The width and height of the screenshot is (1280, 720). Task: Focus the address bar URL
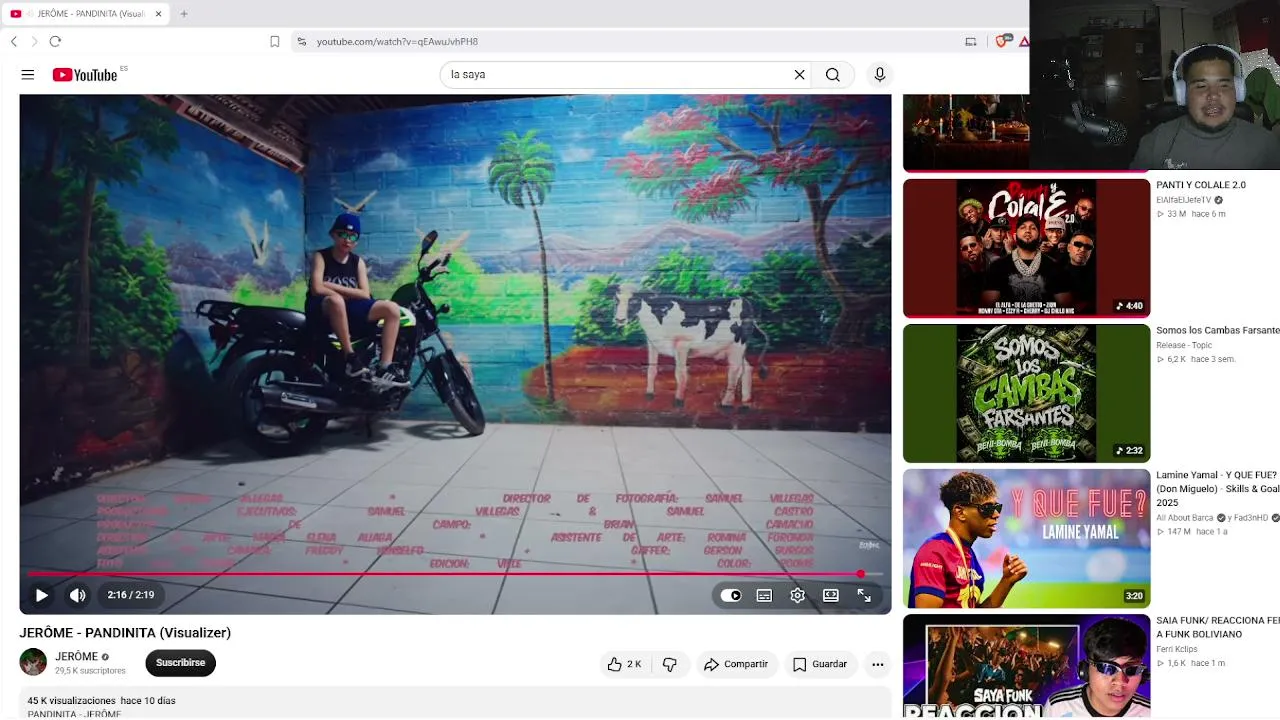pyautogui.click(x=397, y=42)
